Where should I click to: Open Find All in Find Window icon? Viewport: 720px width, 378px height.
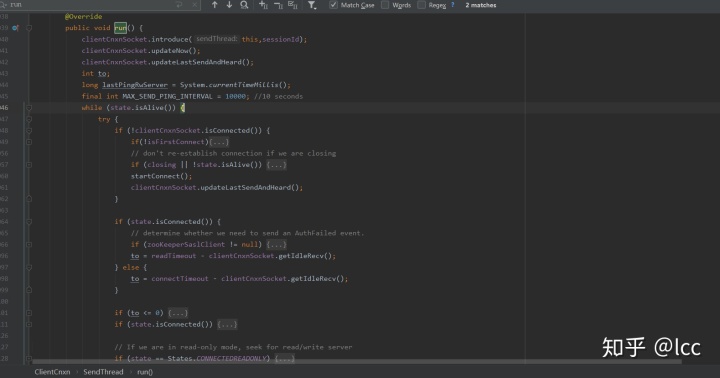(x=244, y=5)
